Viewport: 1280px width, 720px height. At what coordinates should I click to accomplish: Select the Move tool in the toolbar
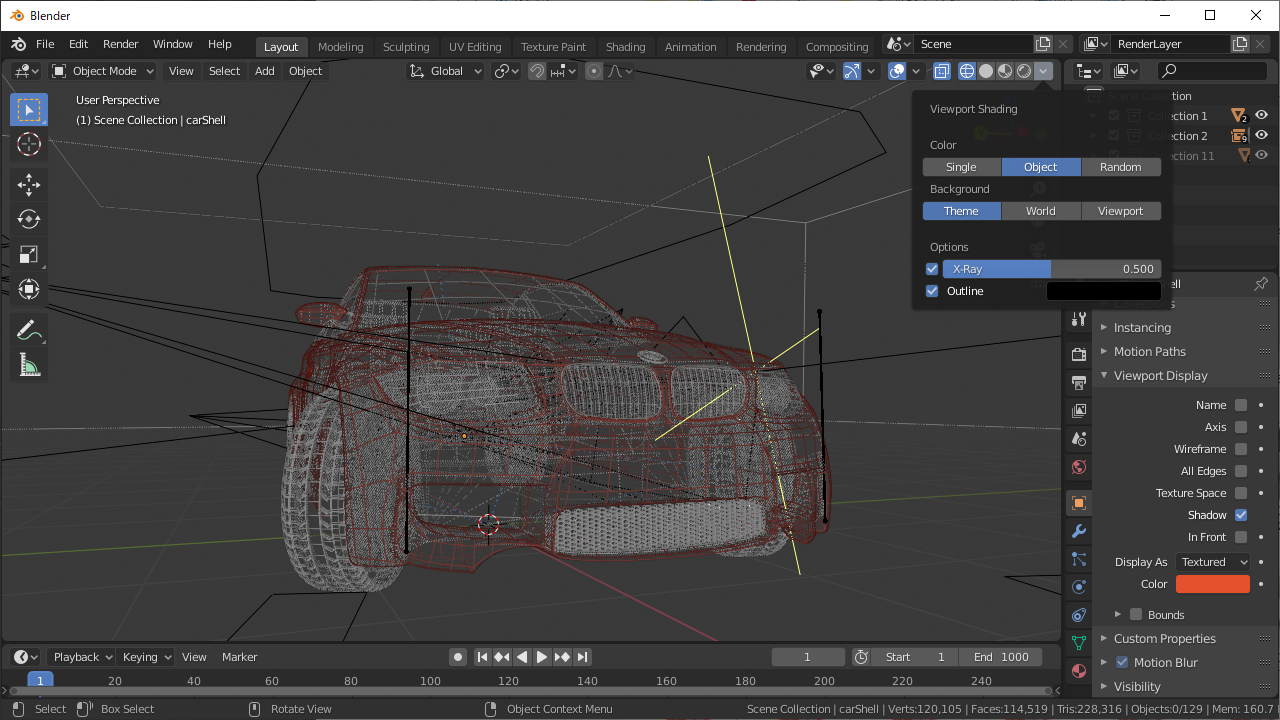pos(29,184)
